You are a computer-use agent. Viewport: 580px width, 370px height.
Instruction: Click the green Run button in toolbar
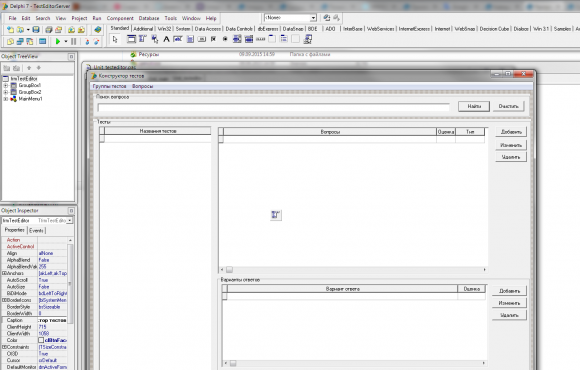[57, 41]
